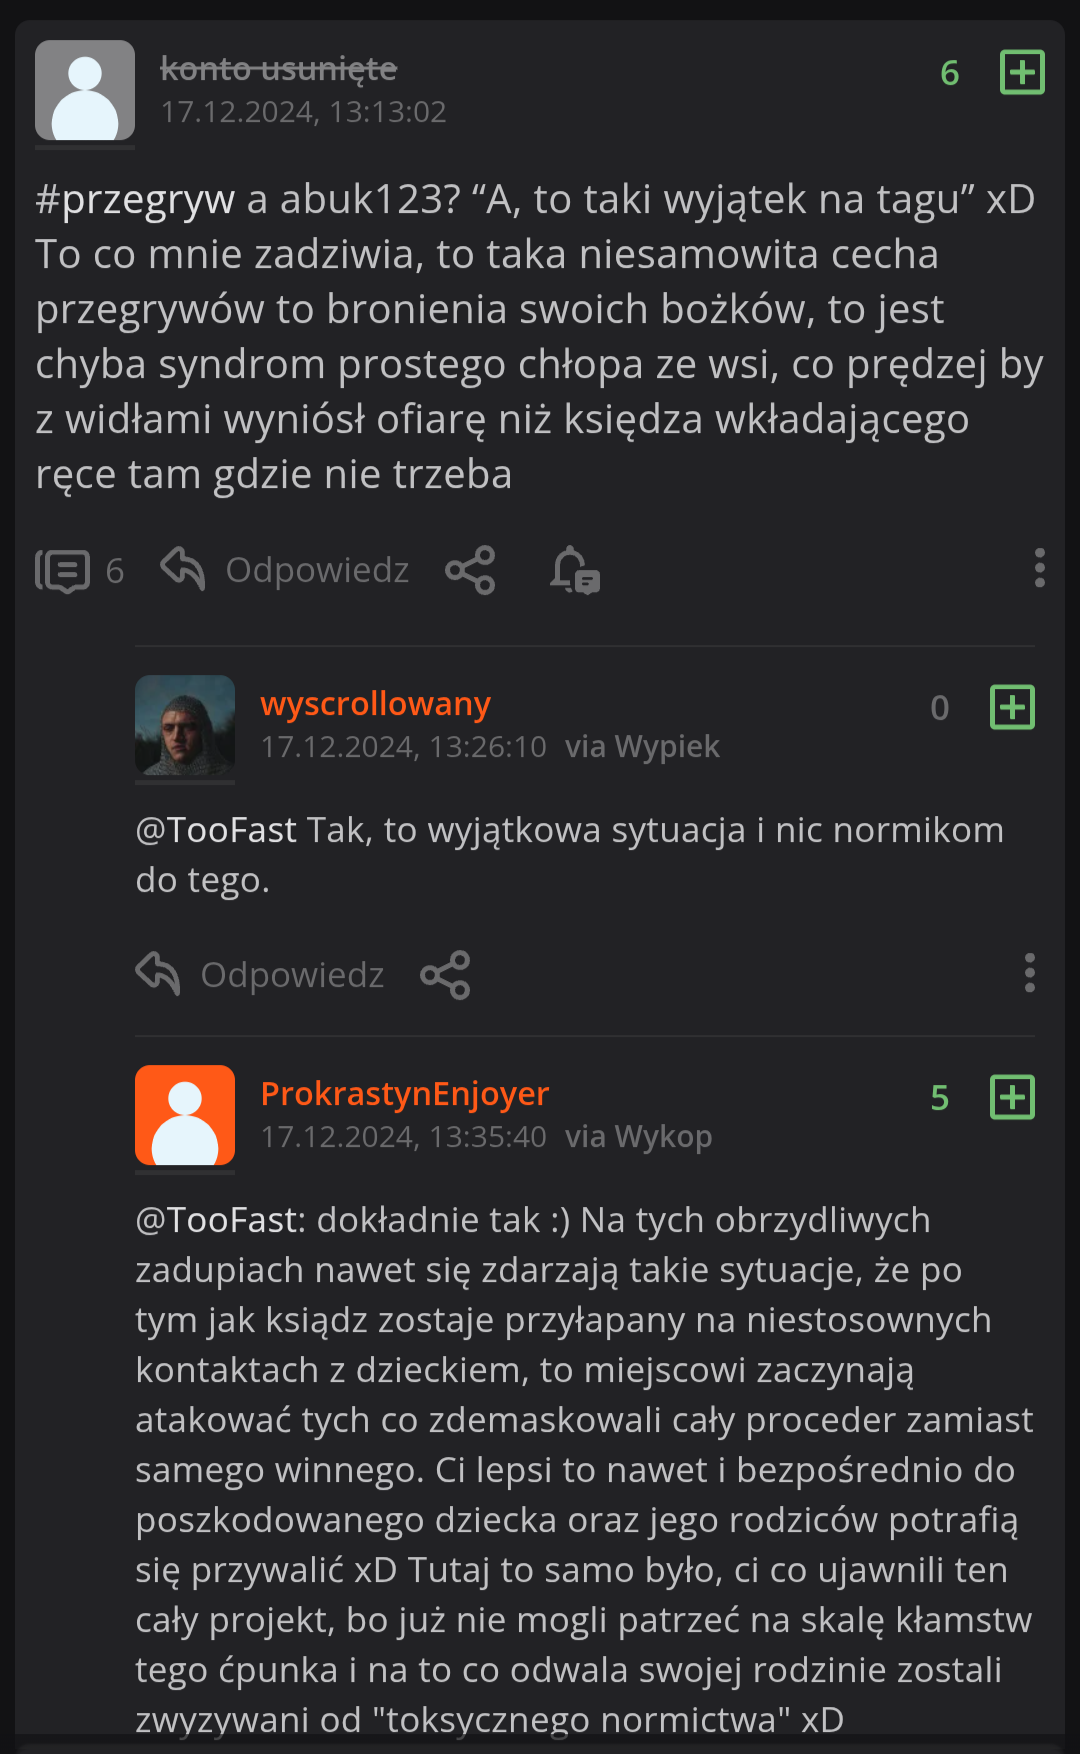Upvote the main post by the deleted account
Image resolution: width=1080 pixels, height=1754 pixels.
pyautogui.click(x=1022, y=72)
